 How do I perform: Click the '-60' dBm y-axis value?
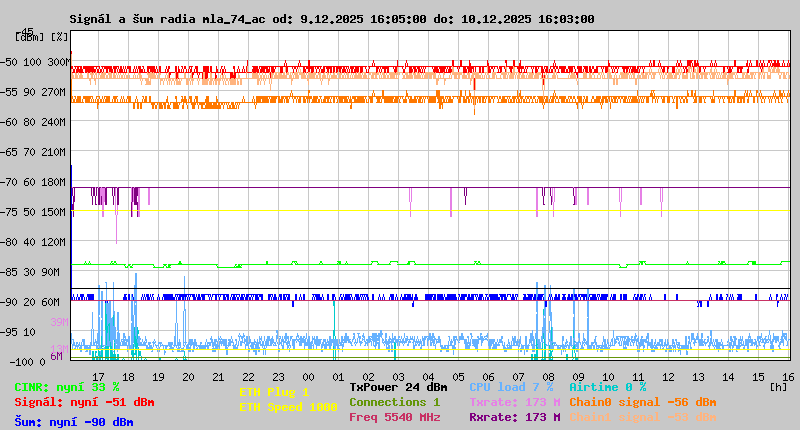pos(8,122)
